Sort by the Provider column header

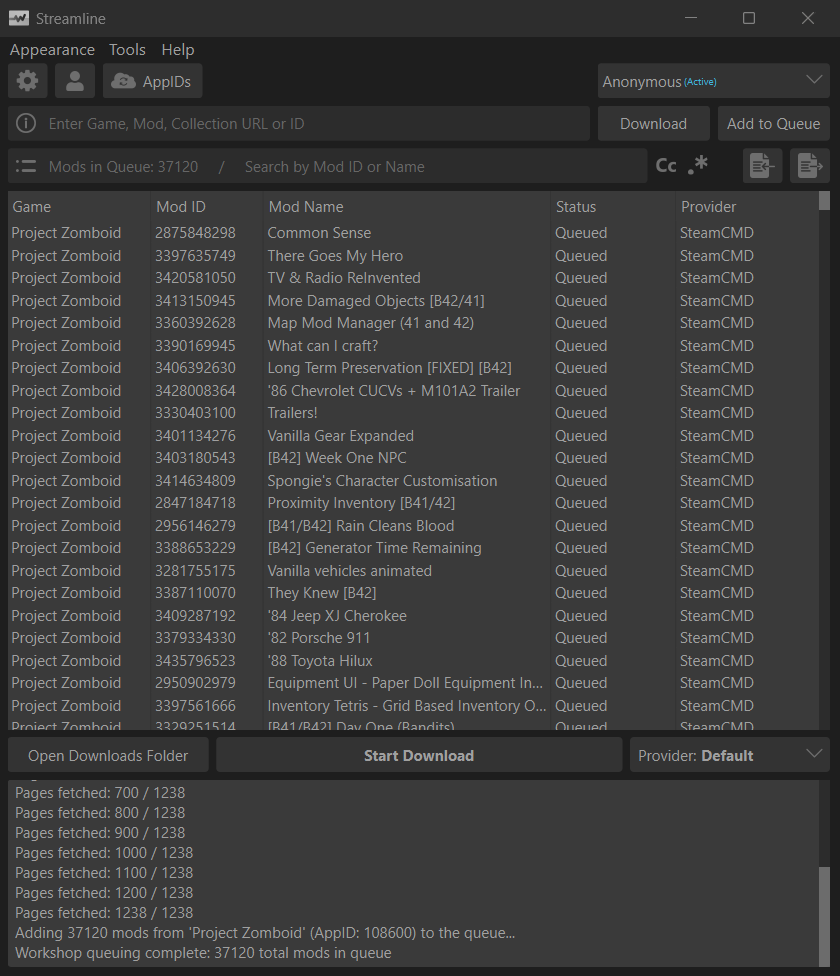747,207
